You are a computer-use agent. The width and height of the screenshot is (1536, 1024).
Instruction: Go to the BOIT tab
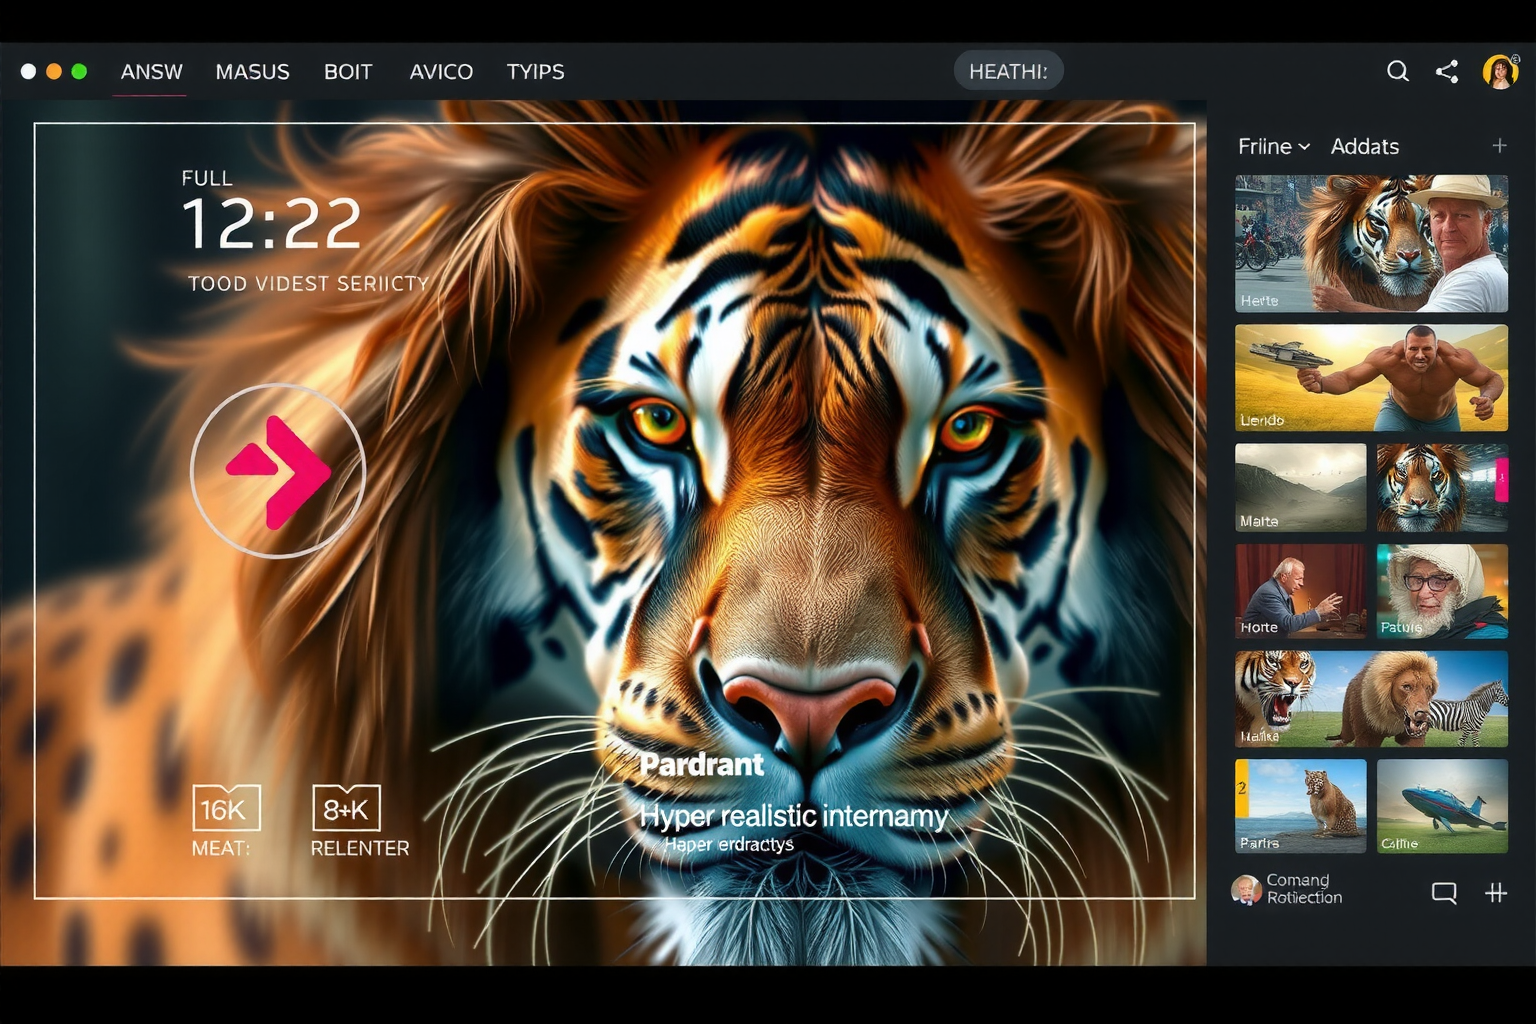pyautogui.click(x=348, y=72)
